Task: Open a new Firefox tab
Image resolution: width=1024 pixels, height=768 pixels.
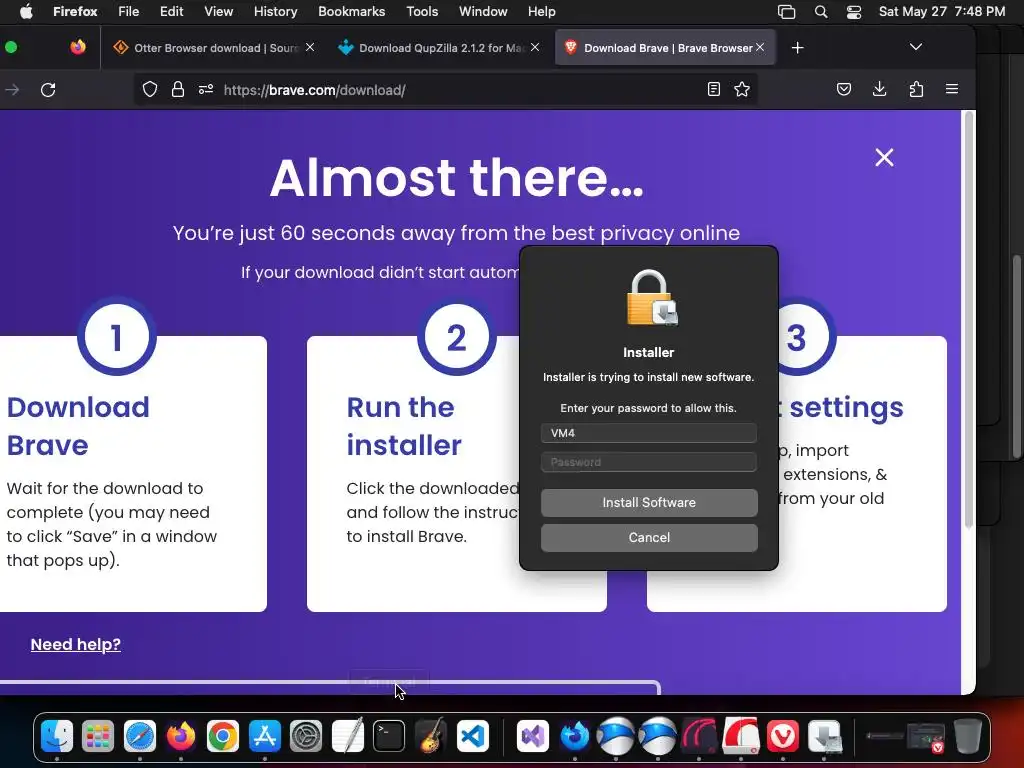Action: pos(797,48)
